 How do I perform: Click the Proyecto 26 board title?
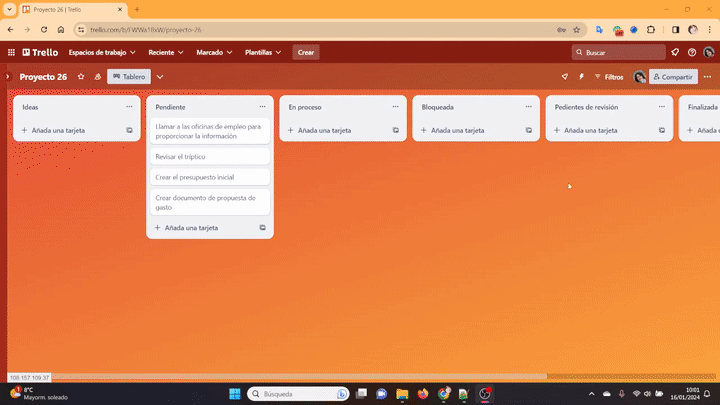tap(43, 77)
